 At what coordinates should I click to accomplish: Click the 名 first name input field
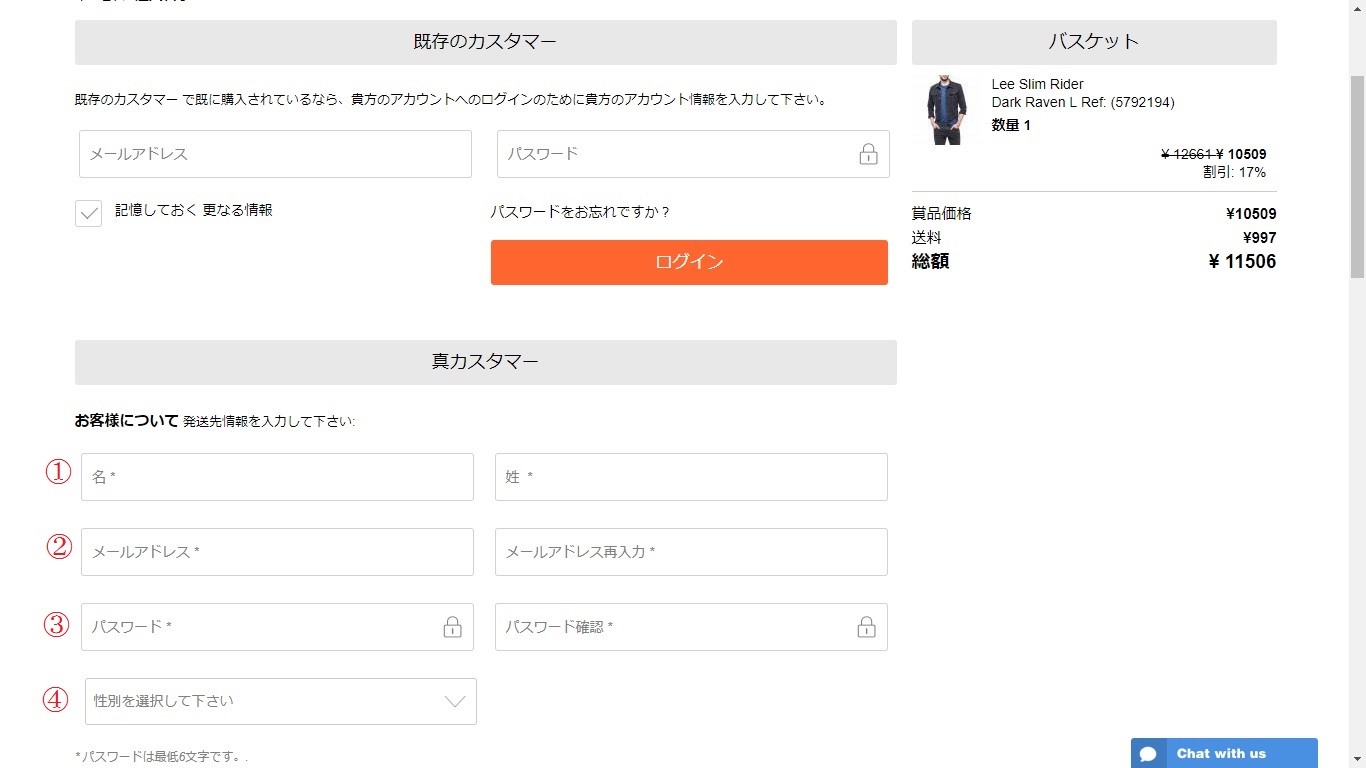point(277,477)
